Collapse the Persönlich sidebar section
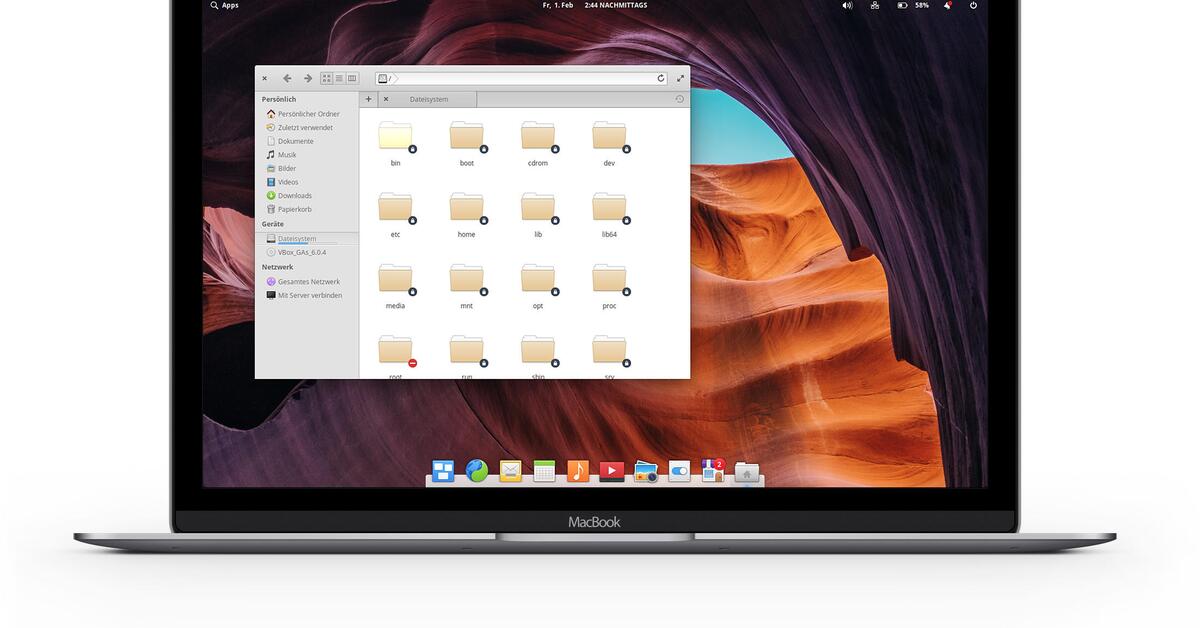Screen dimensions: 1200x628 (x=279, y=99)
